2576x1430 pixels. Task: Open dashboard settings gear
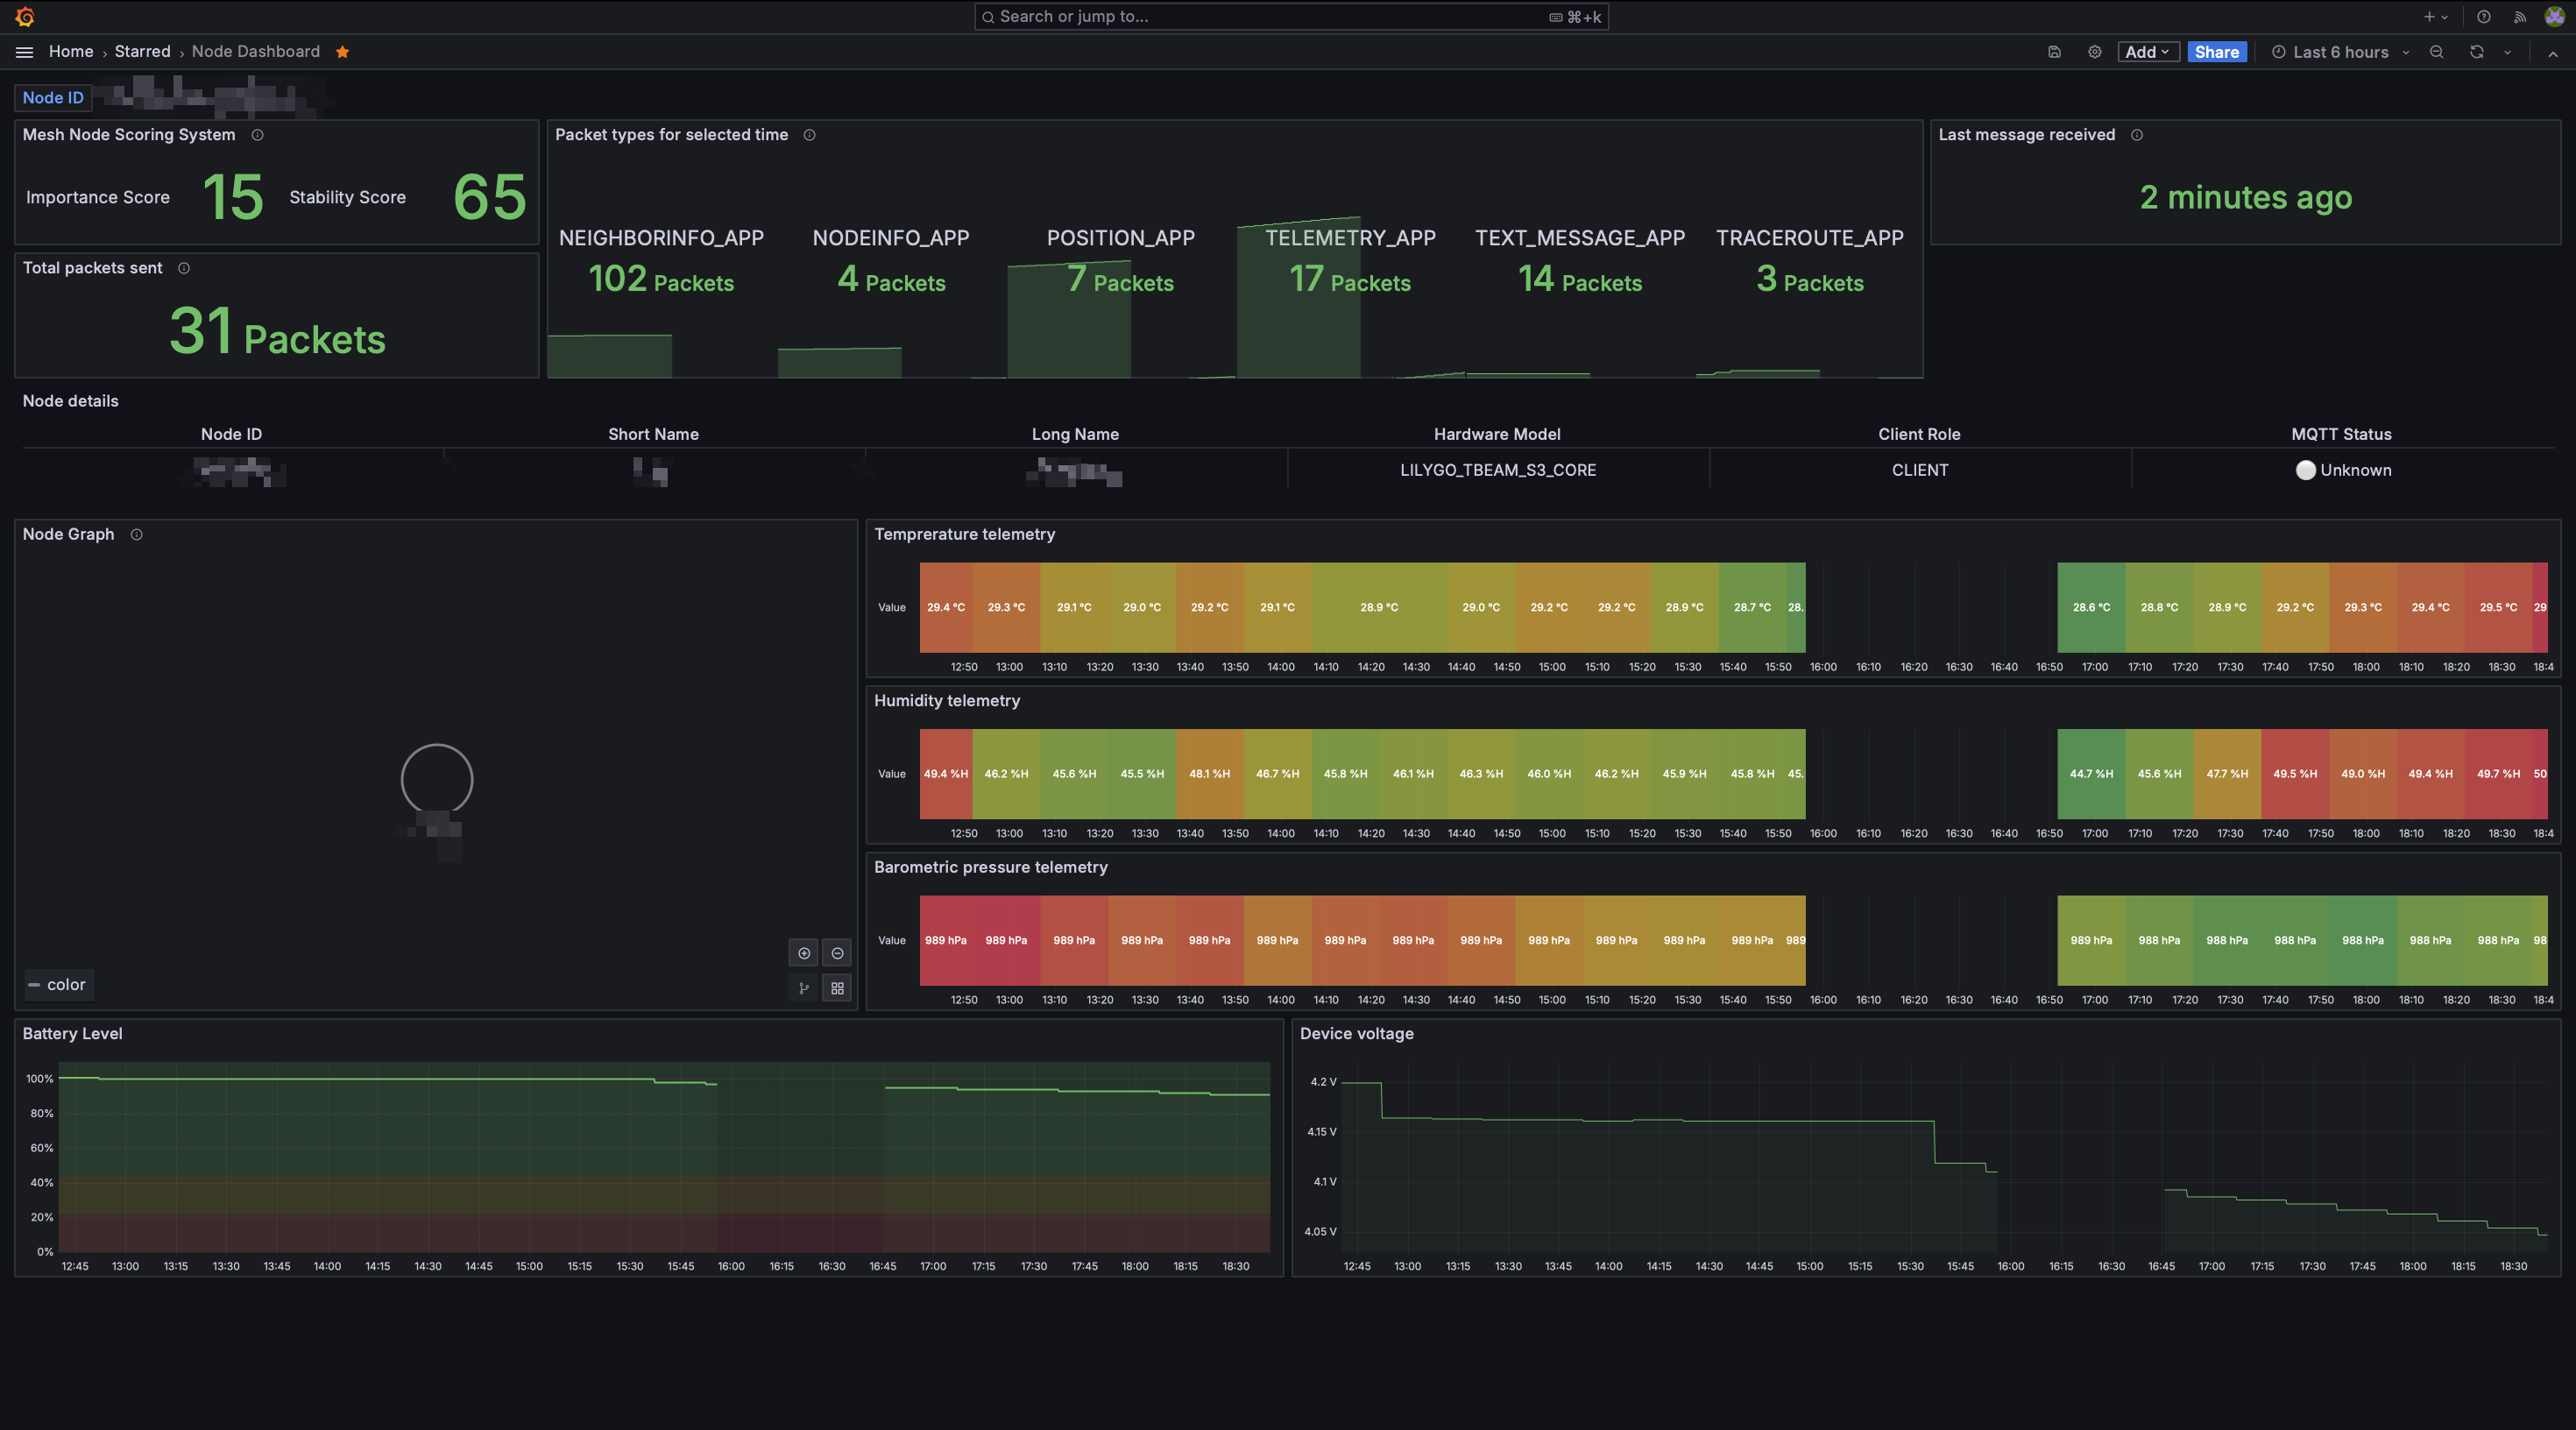[2094, 52]
